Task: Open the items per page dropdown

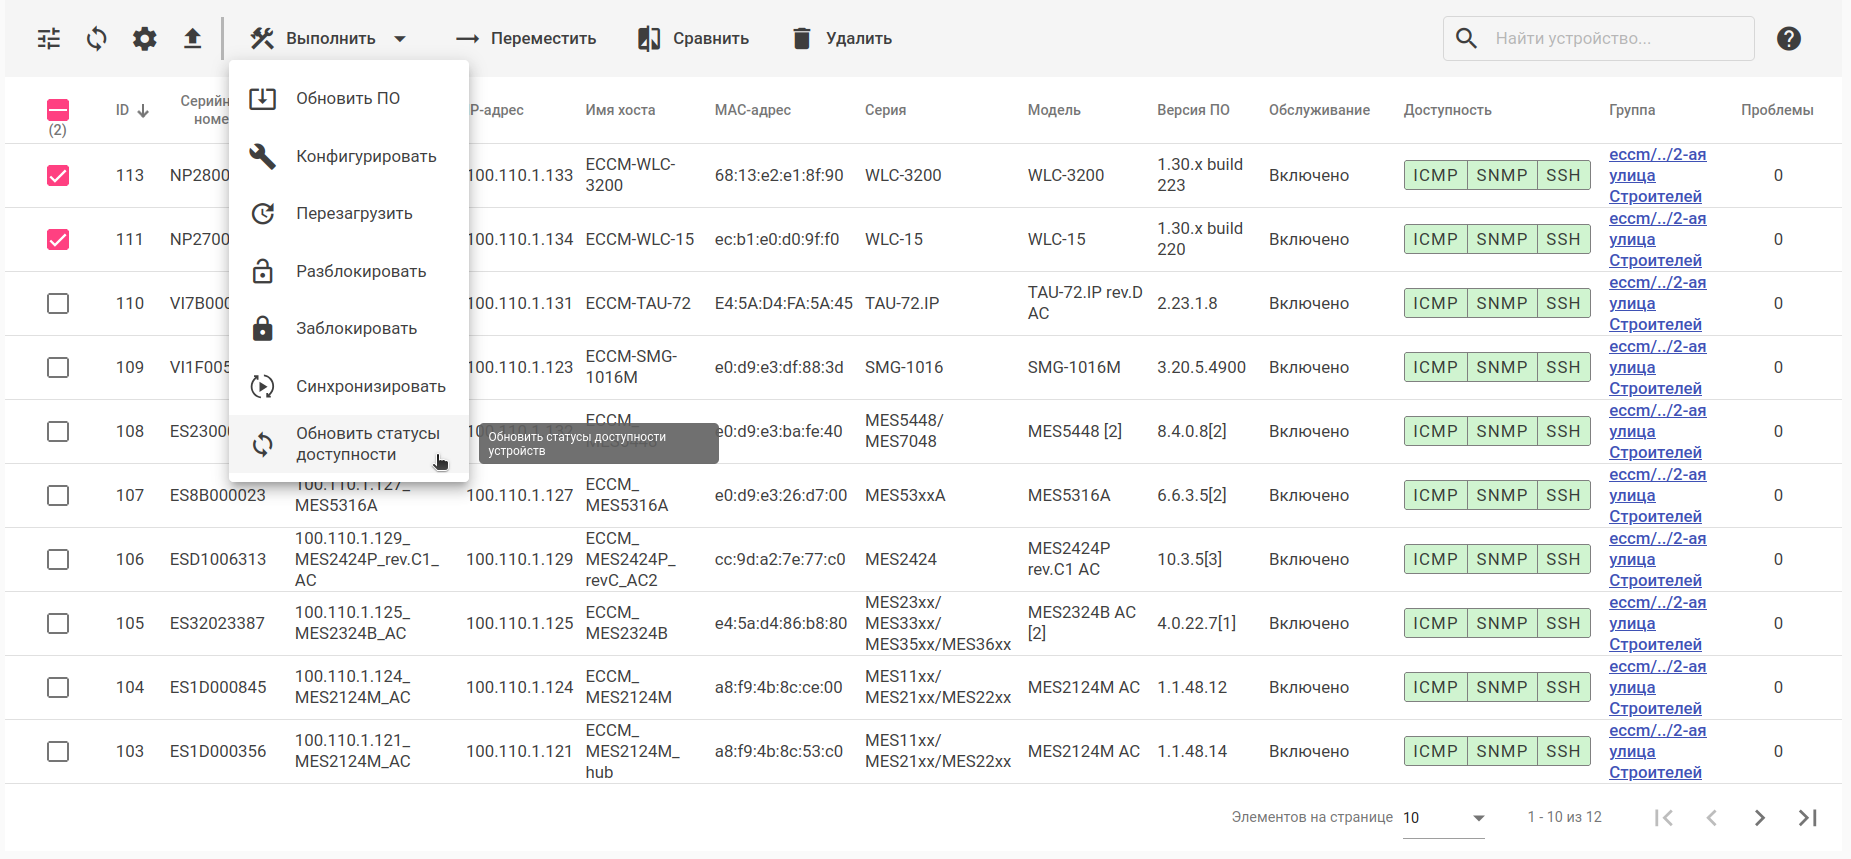Action: (1443, 818)
